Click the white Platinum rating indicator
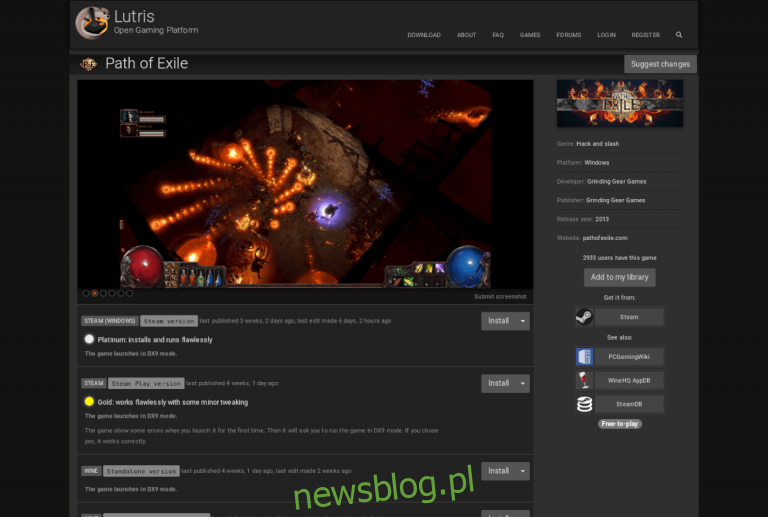768x517 pixels. pyautogui.click(x=89, y=339)
